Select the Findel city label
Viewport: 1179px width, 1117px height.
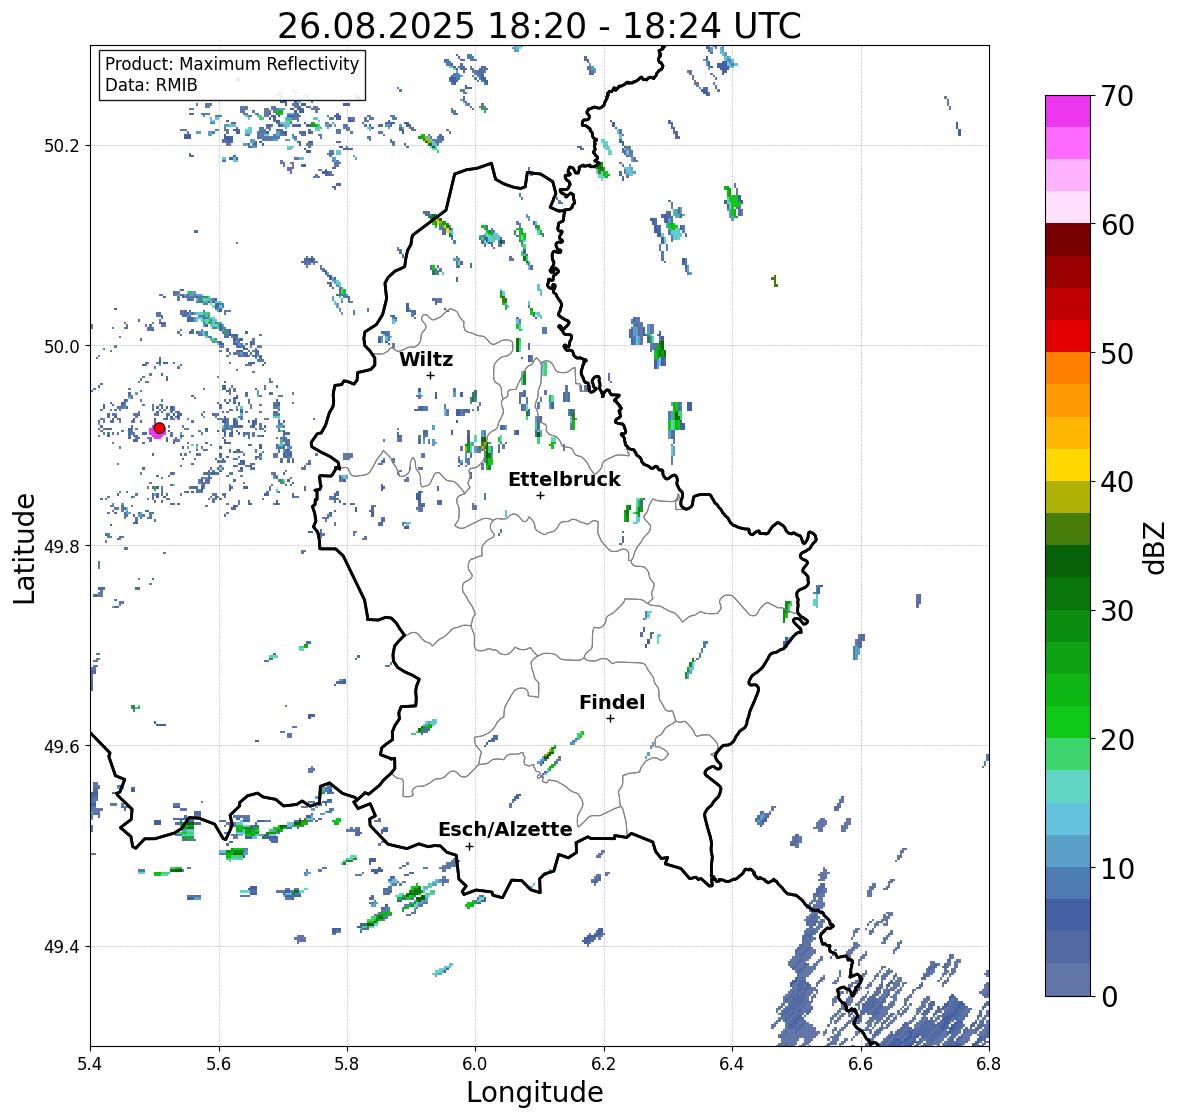(612, 702)
